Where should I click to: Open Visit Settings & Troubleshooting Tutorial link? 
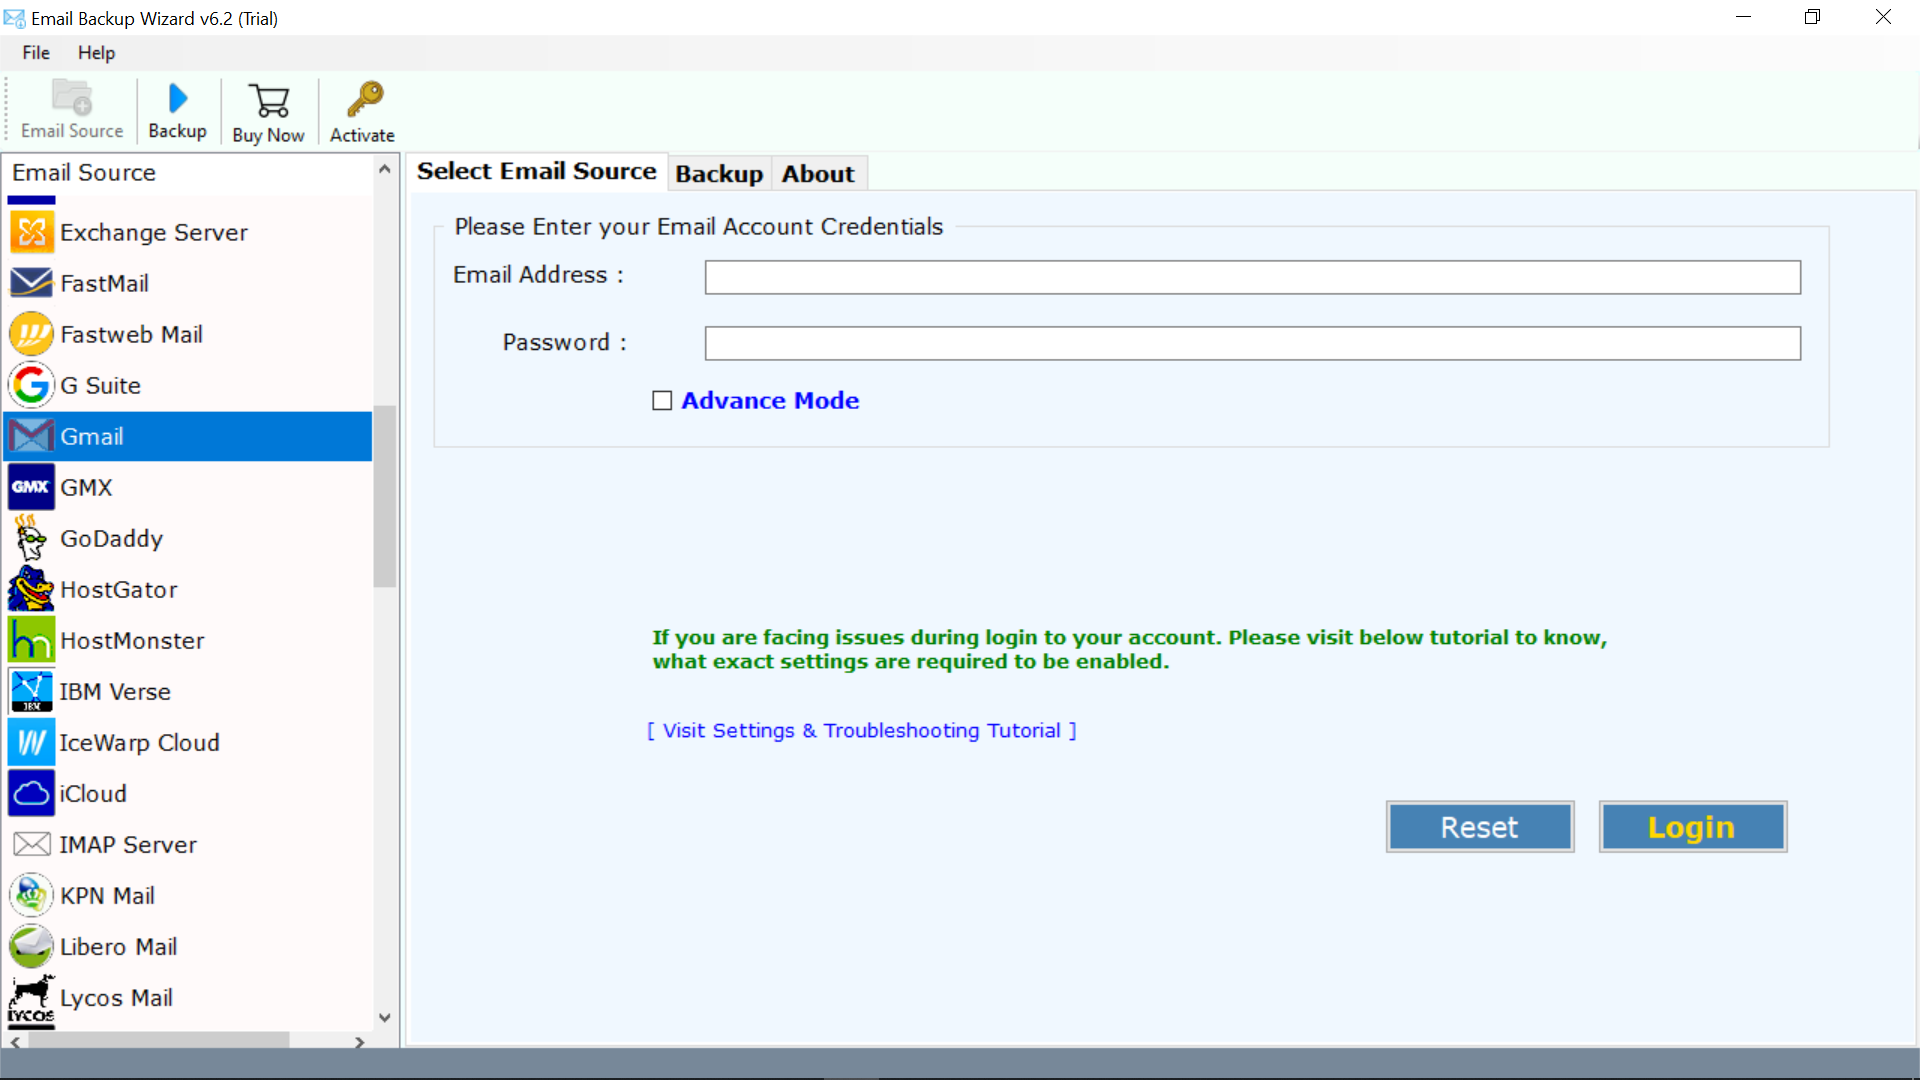point(862,731)
